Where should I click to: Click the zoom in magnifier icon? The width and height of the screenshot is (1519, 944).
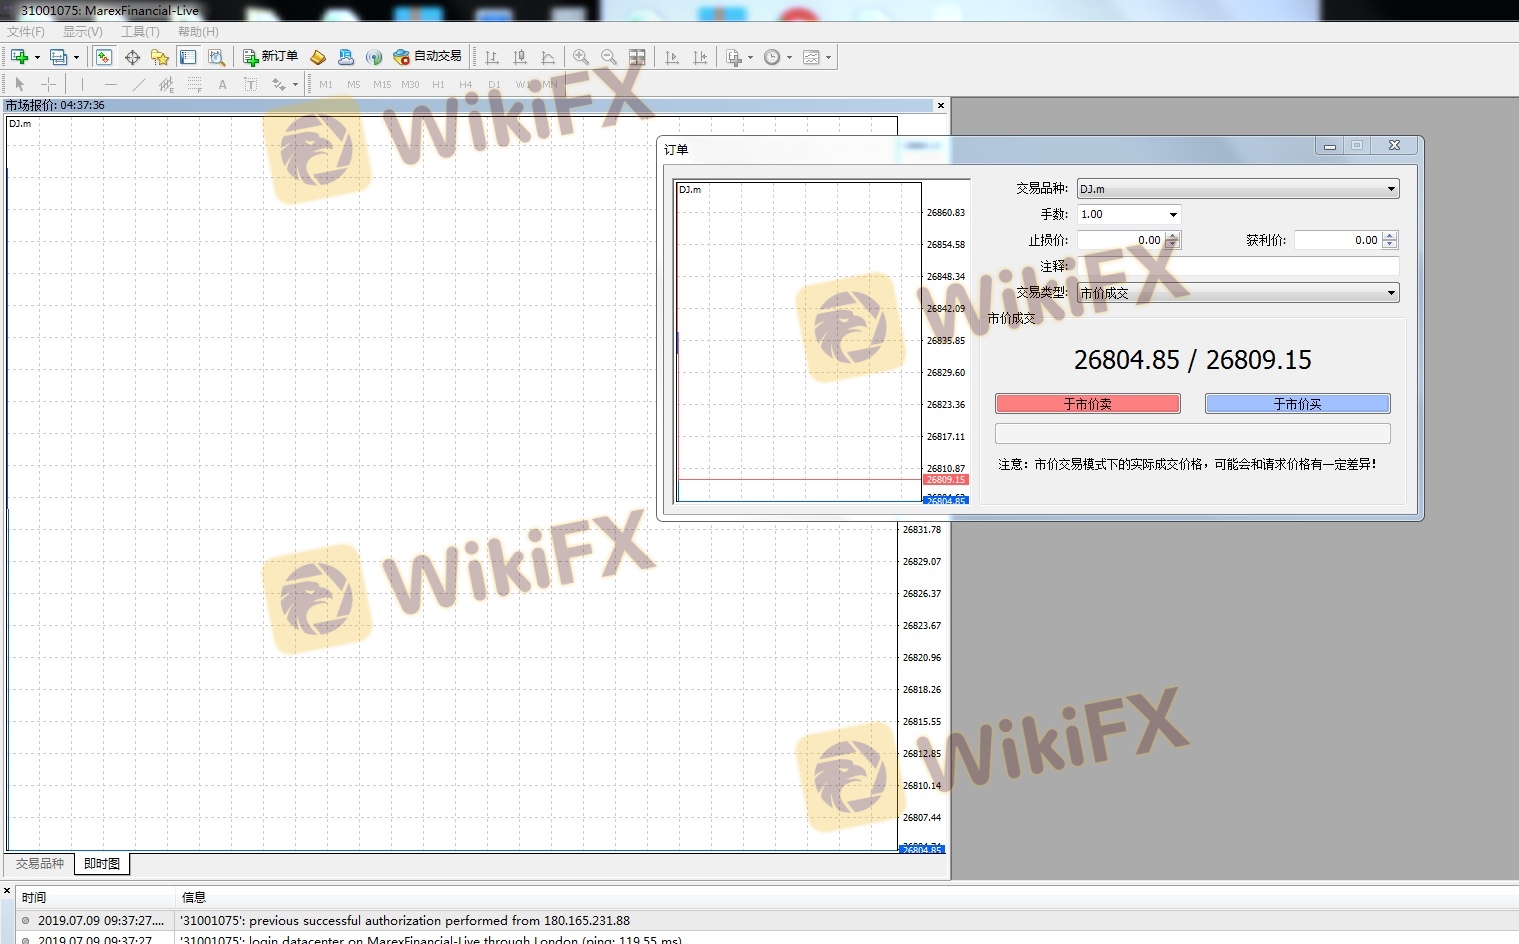(580, 57)
